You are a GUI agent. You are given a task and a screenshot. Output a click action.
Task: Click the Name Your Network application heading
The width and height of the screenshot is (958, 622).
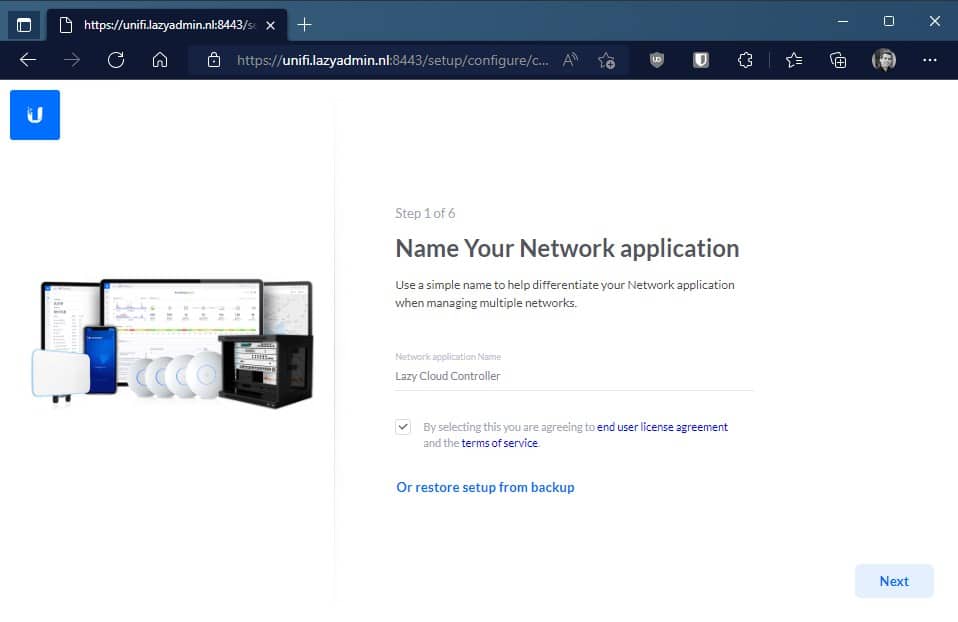pos(567,249)
